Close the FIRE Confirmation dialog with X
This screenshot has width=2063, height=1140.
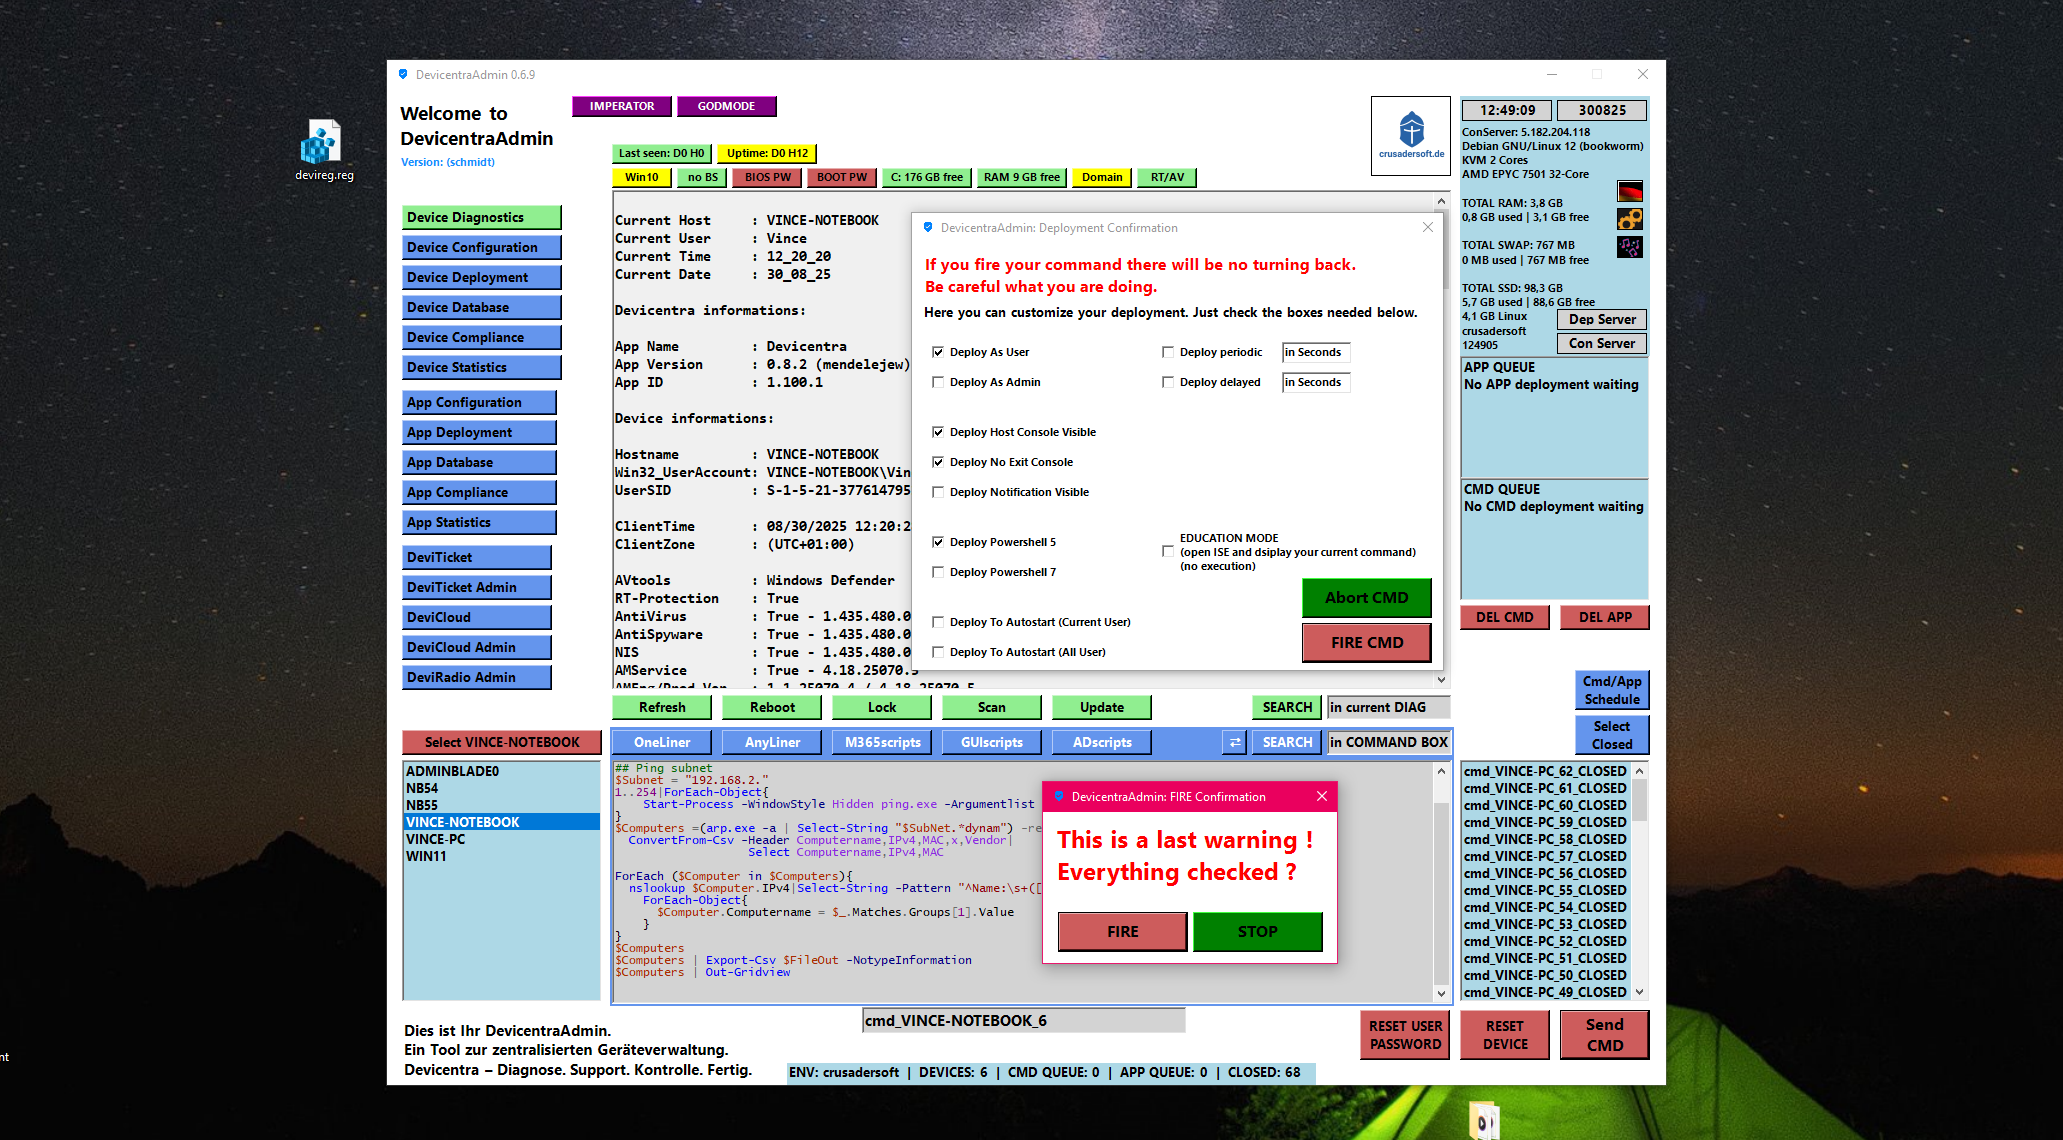click(1321, 796)
